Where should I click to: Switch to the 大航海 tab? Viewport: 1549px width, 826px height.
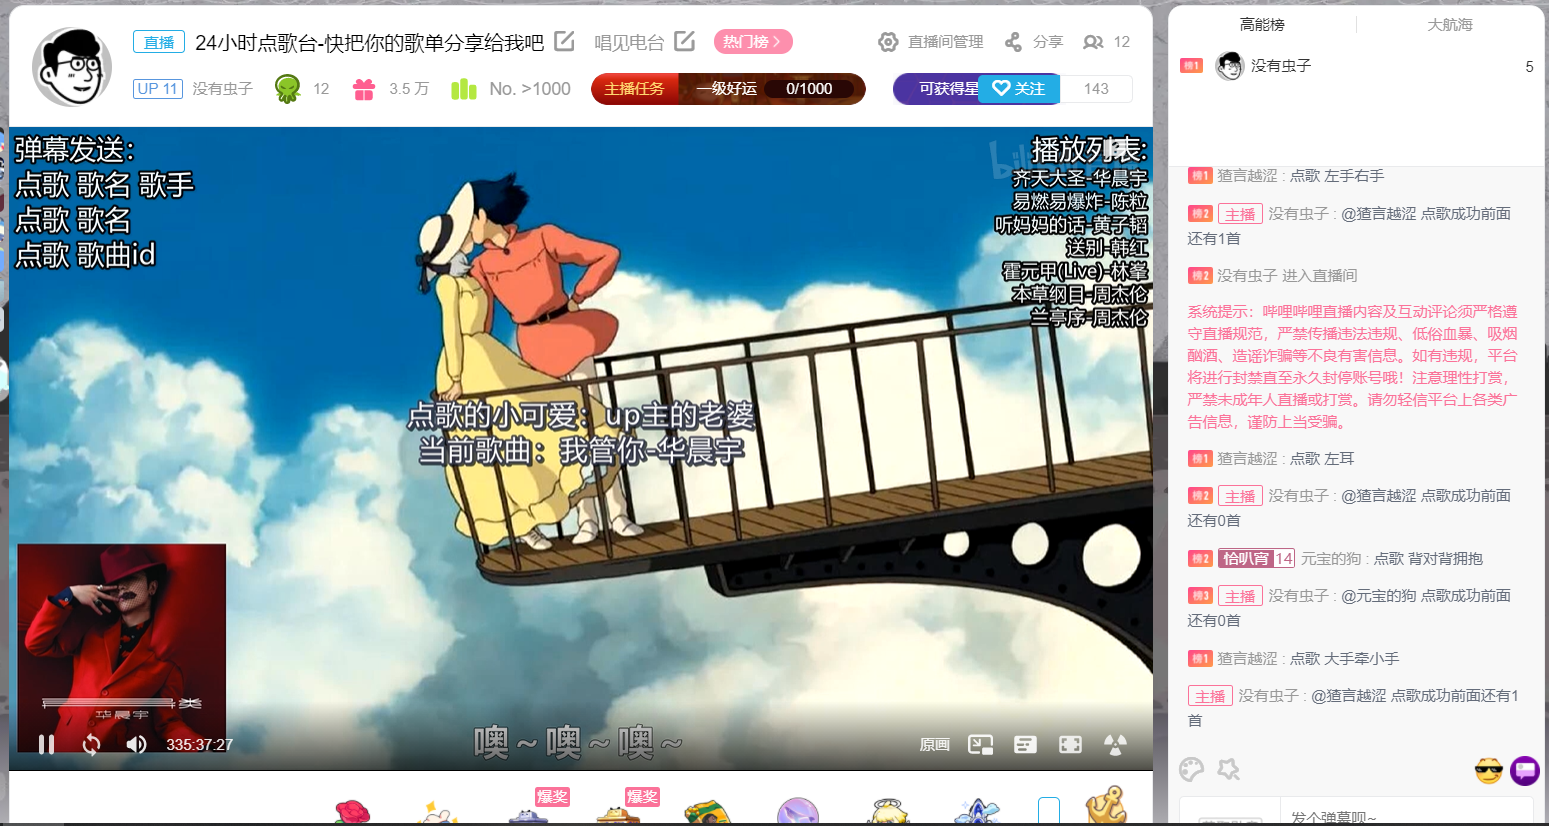pyautogui.click(x=1450, y=24)
